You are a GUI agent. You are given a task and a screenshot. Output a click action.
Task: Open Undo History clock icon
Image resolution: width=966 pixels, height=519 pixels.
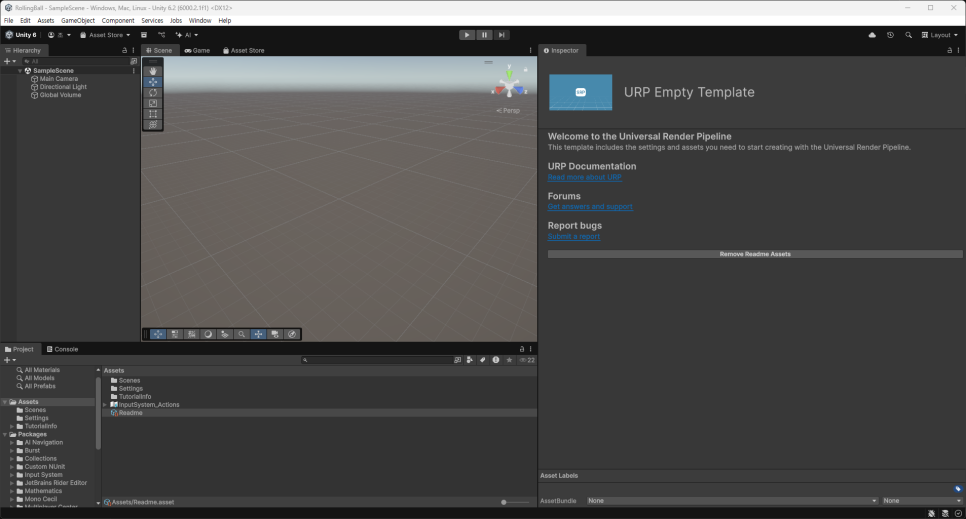[890, 35]
